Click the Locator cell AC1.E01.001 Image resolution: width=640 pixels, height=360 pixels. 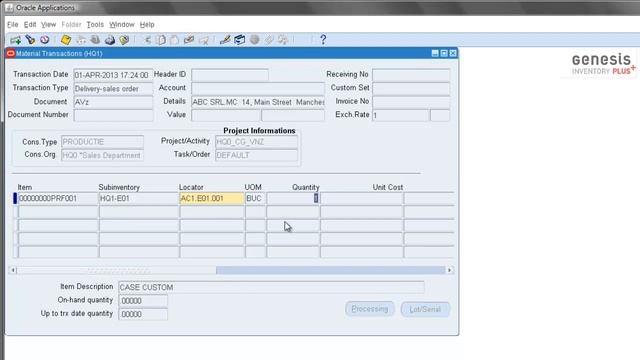point(211,198)
